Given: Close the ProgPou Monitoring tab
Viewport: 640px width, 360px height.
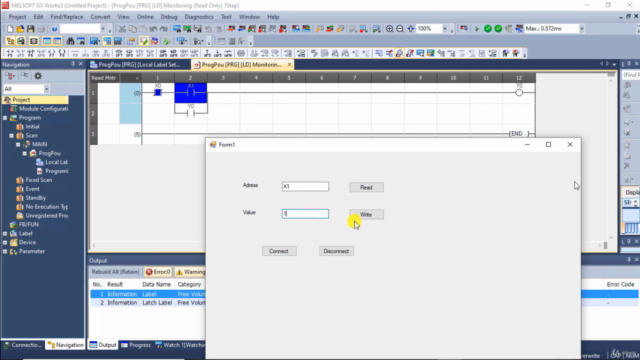Looking at the screenshot, I should (289, 64).
